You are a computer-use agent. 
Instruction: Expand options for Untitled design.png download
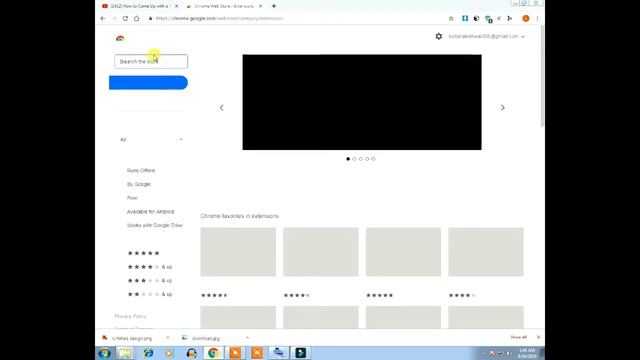click(x=168, y=338)
